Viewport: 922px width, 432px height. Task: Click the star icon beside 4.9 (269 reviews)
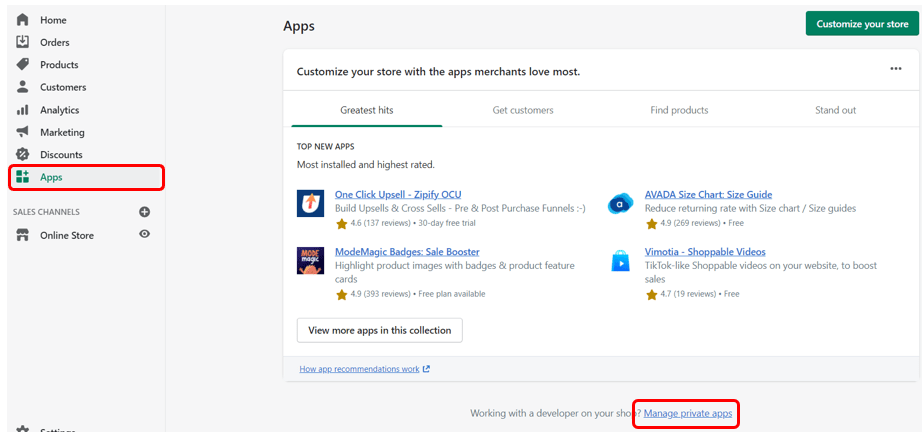click(652, 223)
